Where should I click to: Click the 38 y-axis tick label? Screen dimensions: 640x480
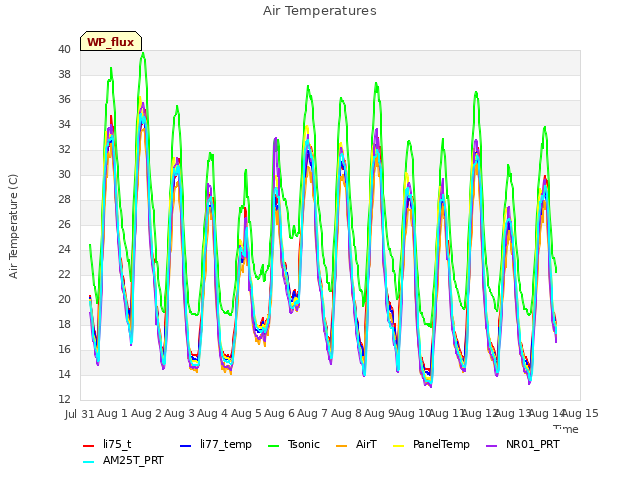click(64, 74)
